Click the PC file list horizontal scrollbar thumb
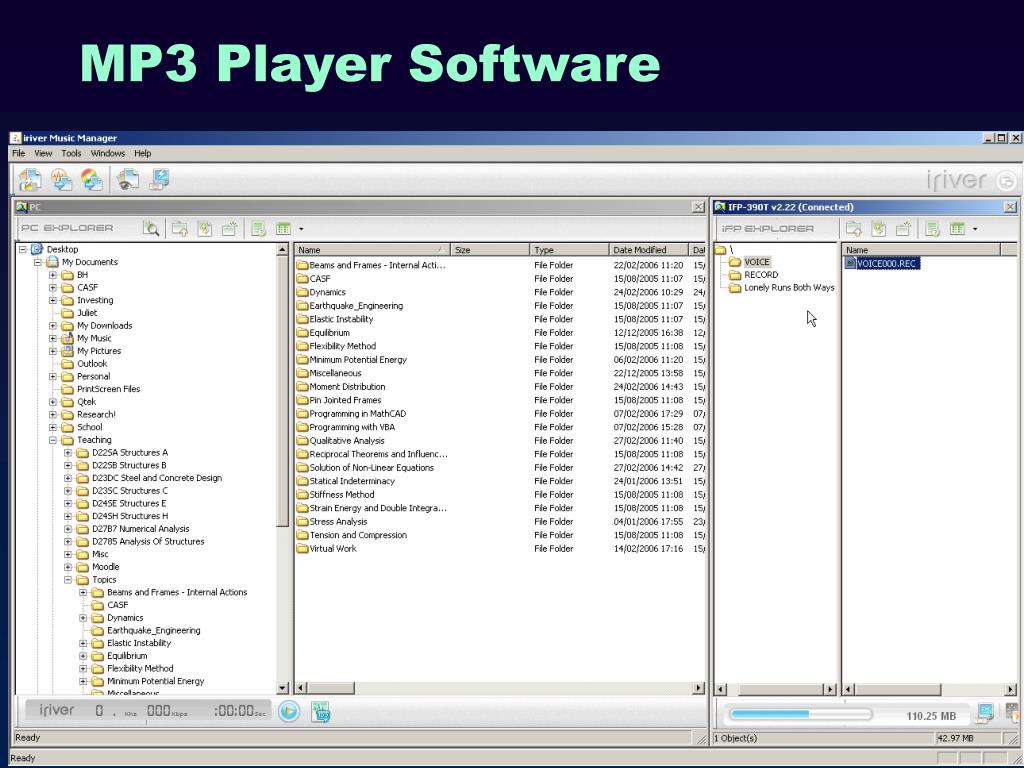Screen dimensions: 1024x768 point(331,688)
